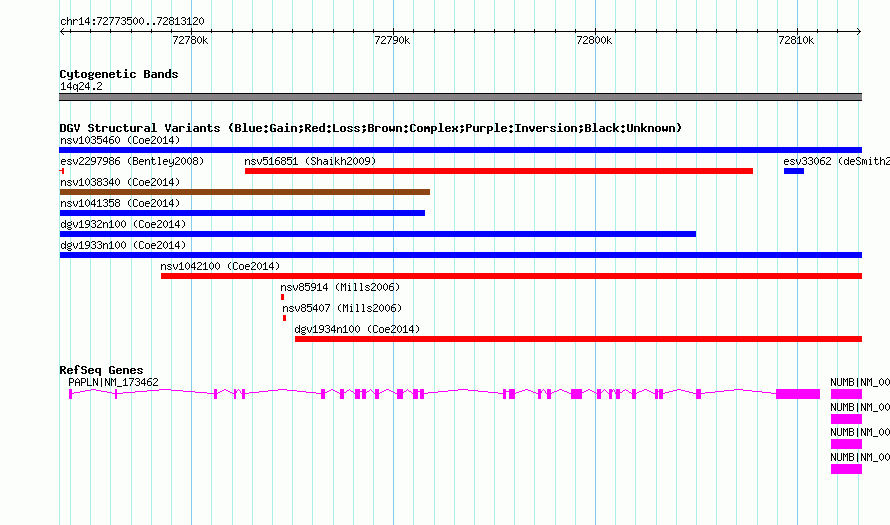Click the Cytogenetic Bands track title
The width and height of the screenshot is (890, 525).
pos(119,74)
